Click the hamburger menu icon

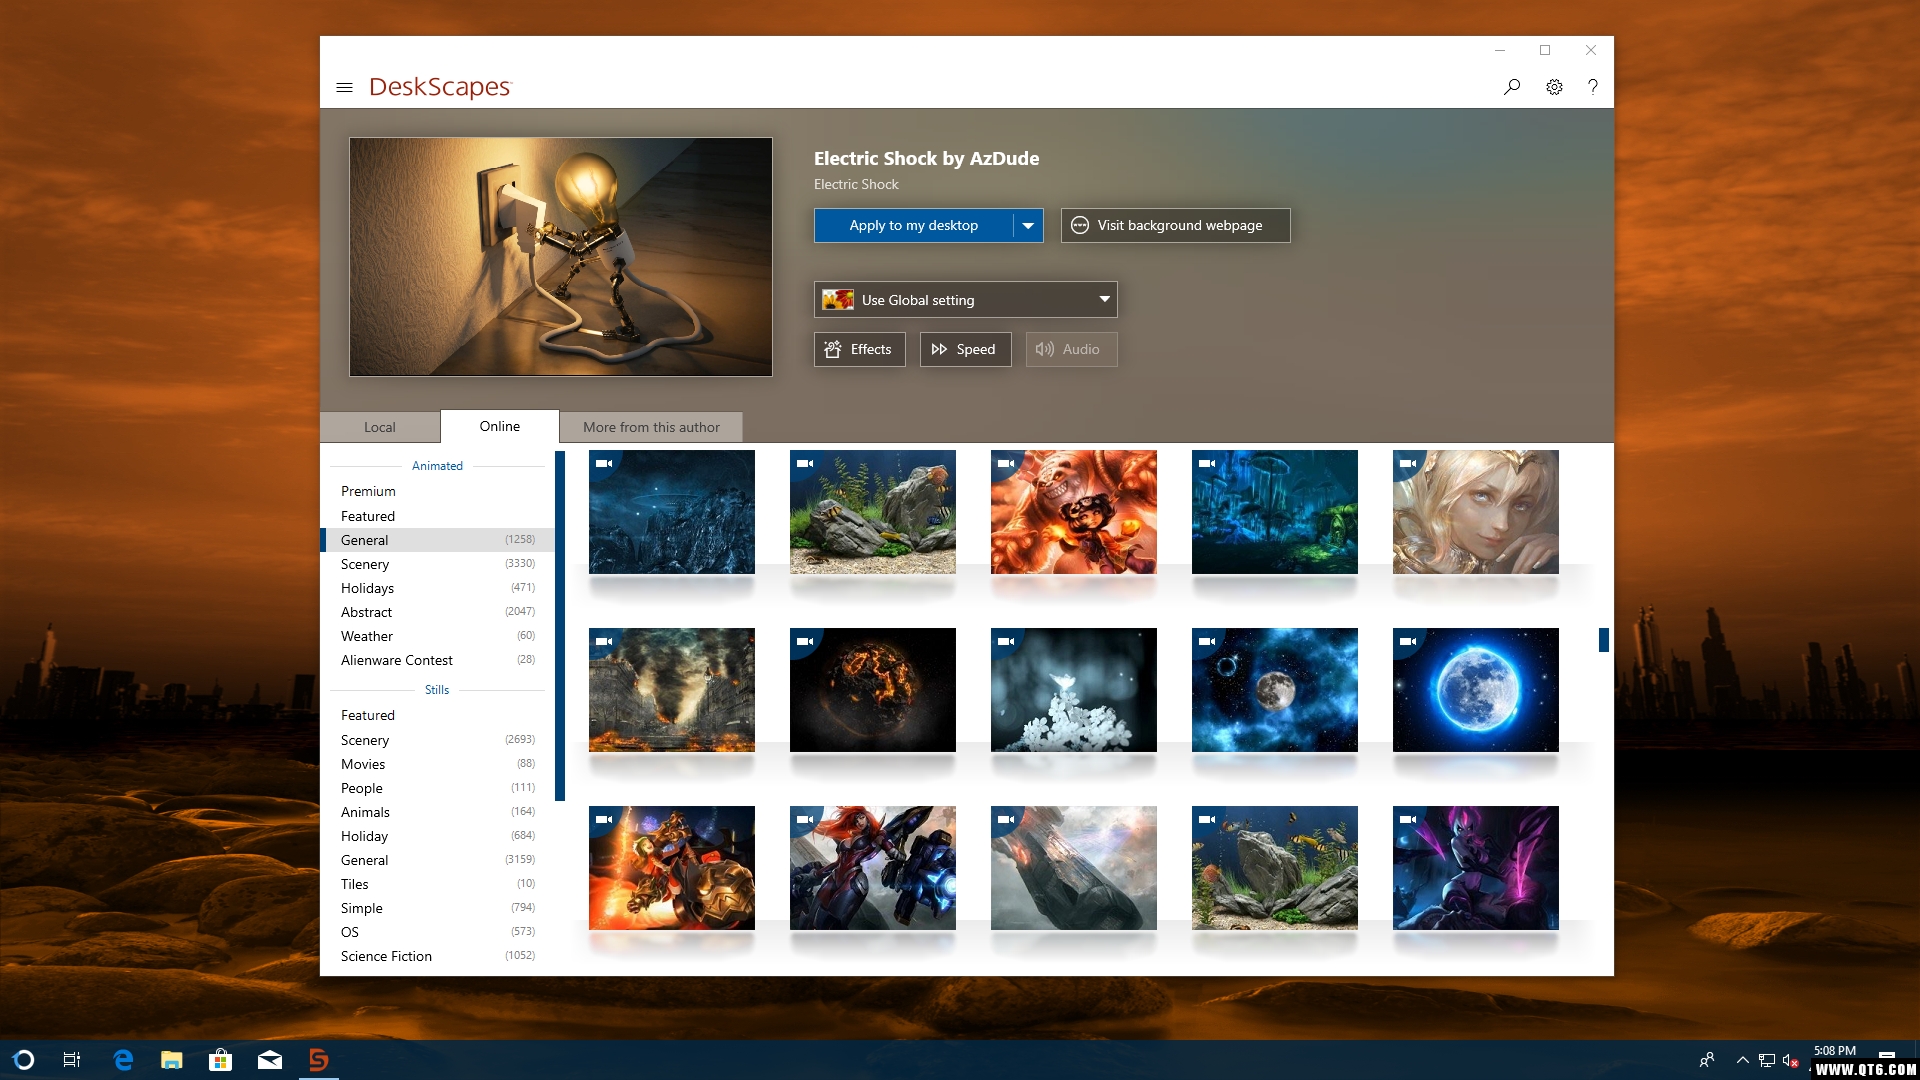pyautogui.click(x=342, y=86)
